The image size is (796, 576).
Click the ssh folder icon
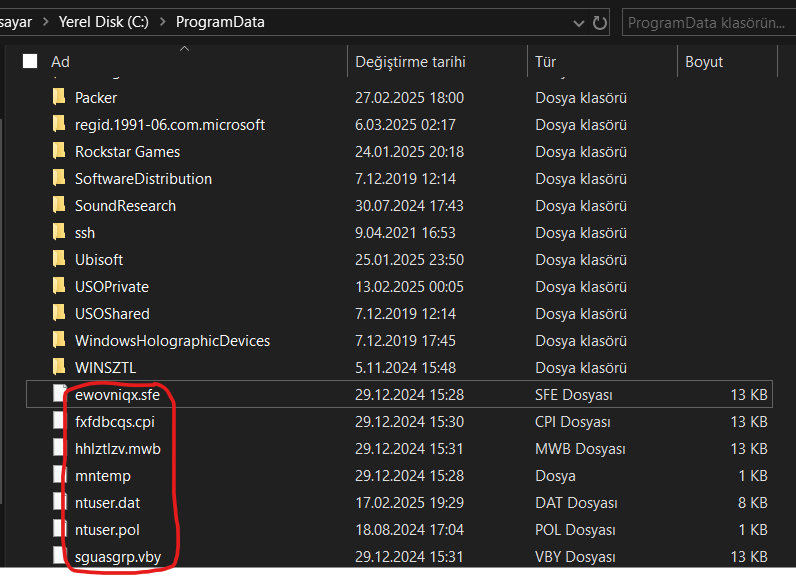[59, 231]
